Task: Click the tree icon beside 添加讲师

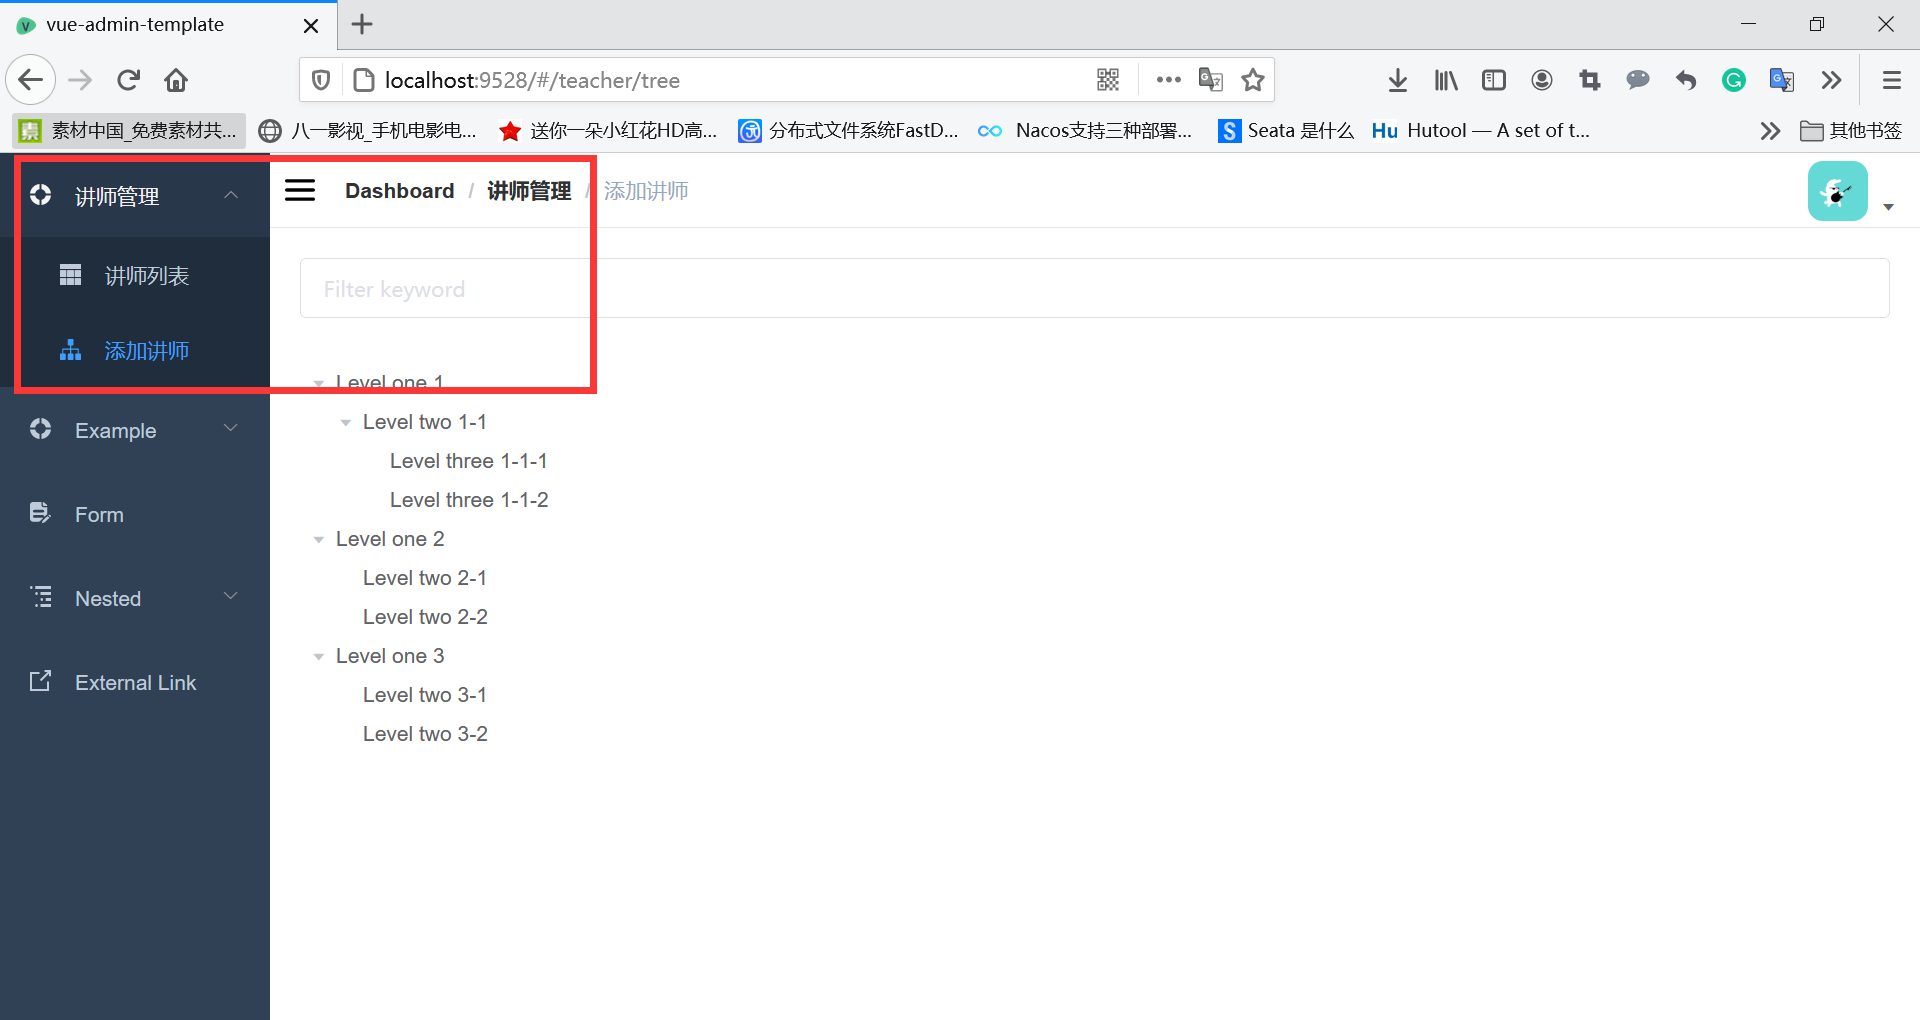Action: (70, 350)
